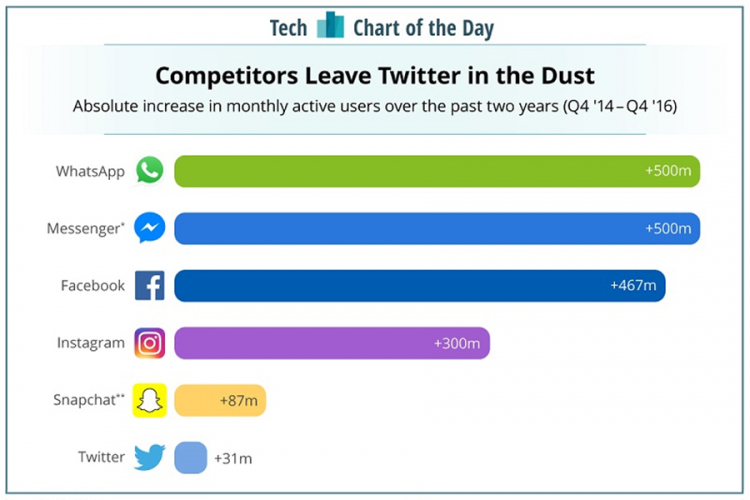Click the Facebook logo icon
This screenshot has height=500, width=750.
pos(150,286)
